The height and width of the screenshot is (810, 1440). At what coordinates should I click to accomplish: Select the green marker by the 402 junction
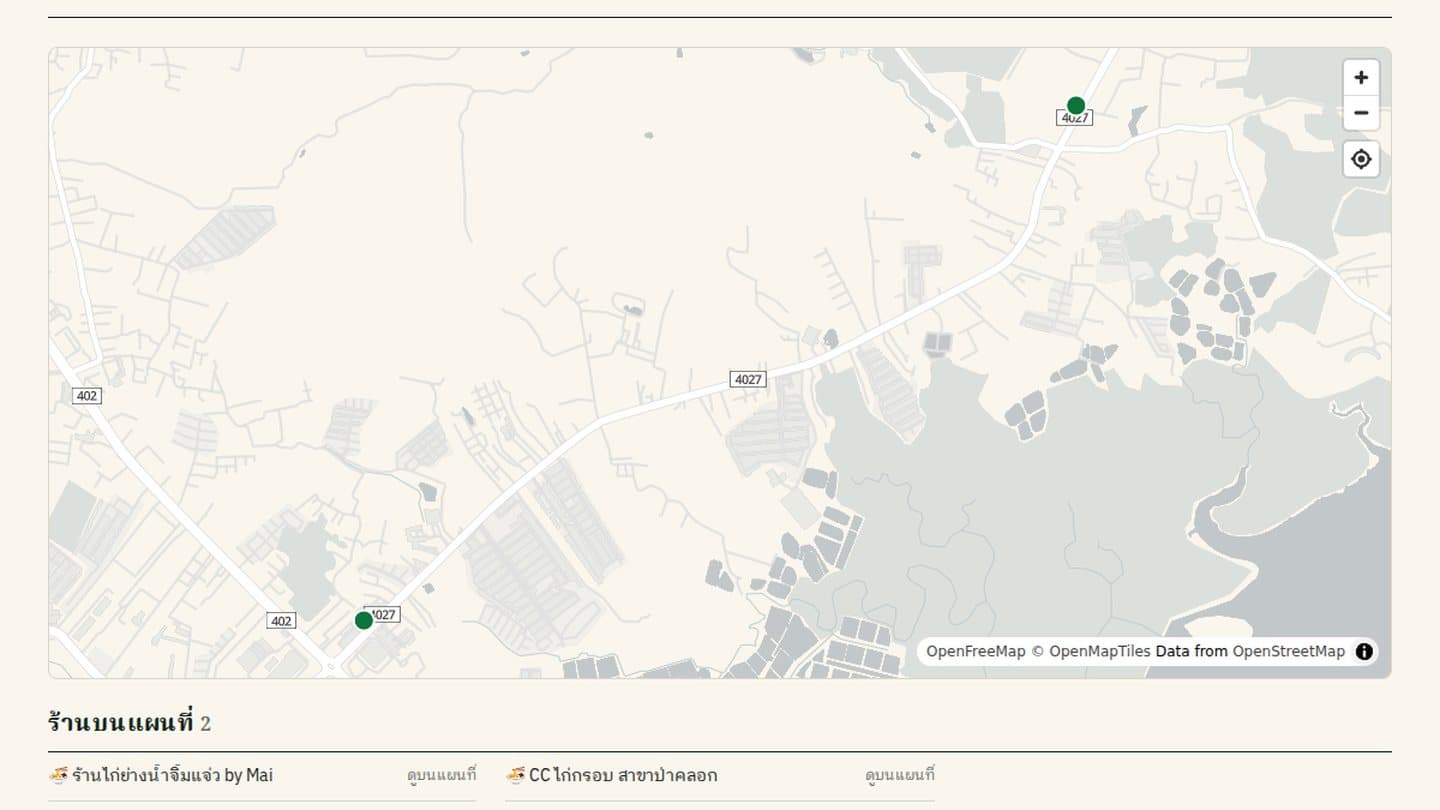[x=364, y=620]
